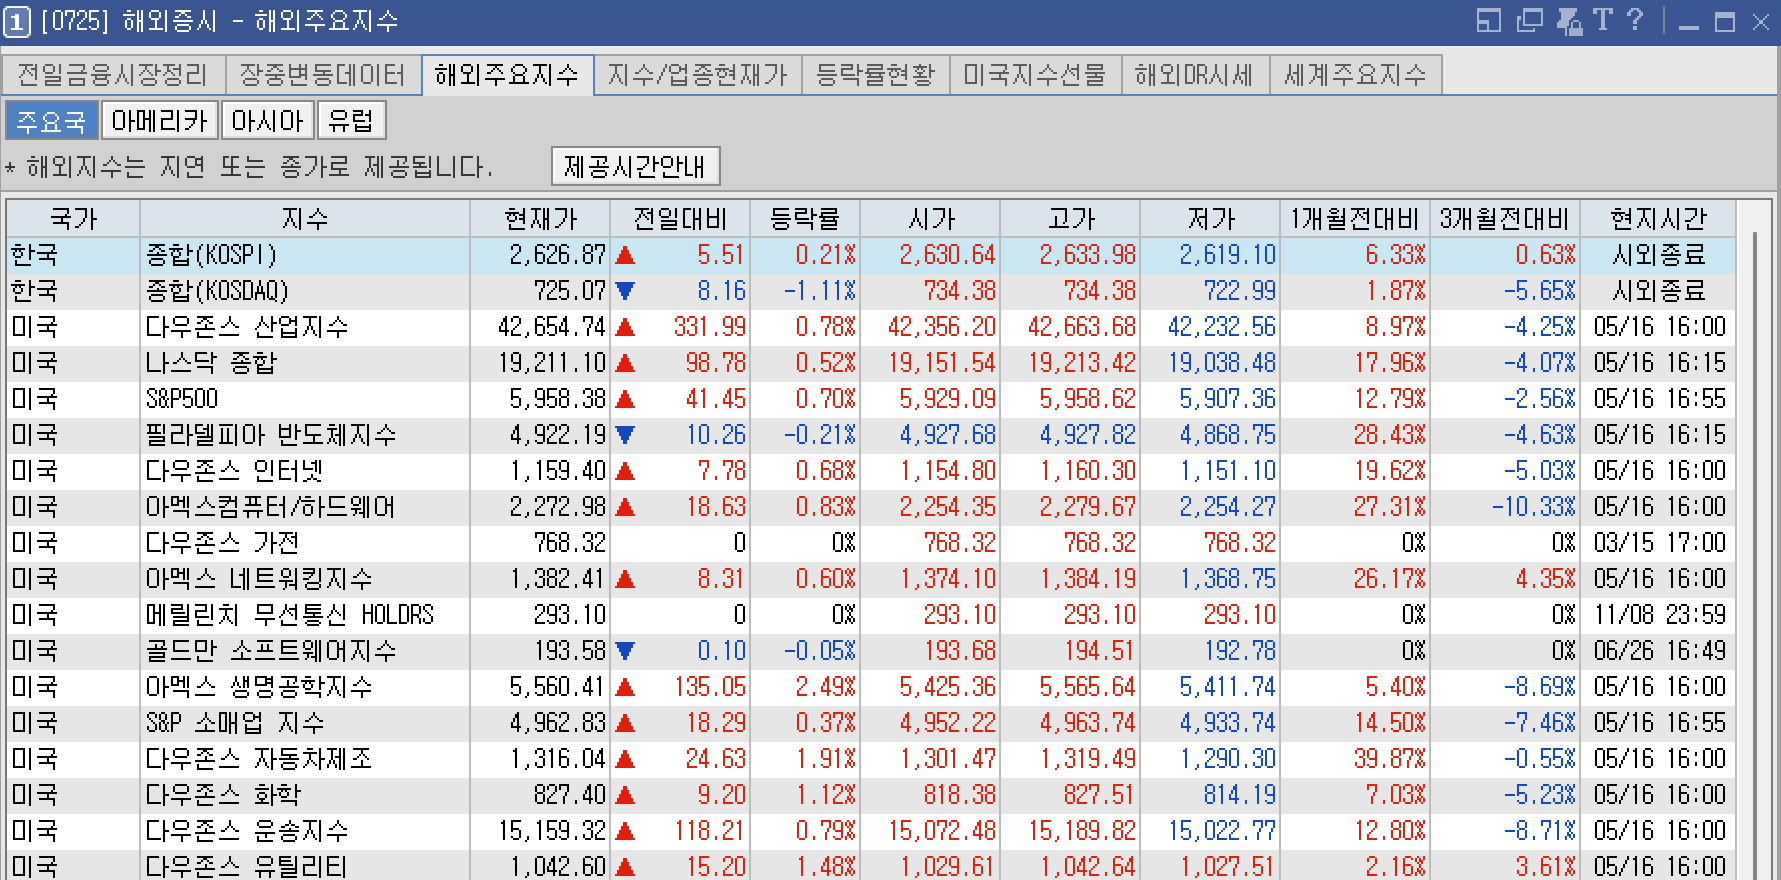Click the 등락률 column header
Viewport: 1781px width, 880px height.
click(x=805, y=219)
